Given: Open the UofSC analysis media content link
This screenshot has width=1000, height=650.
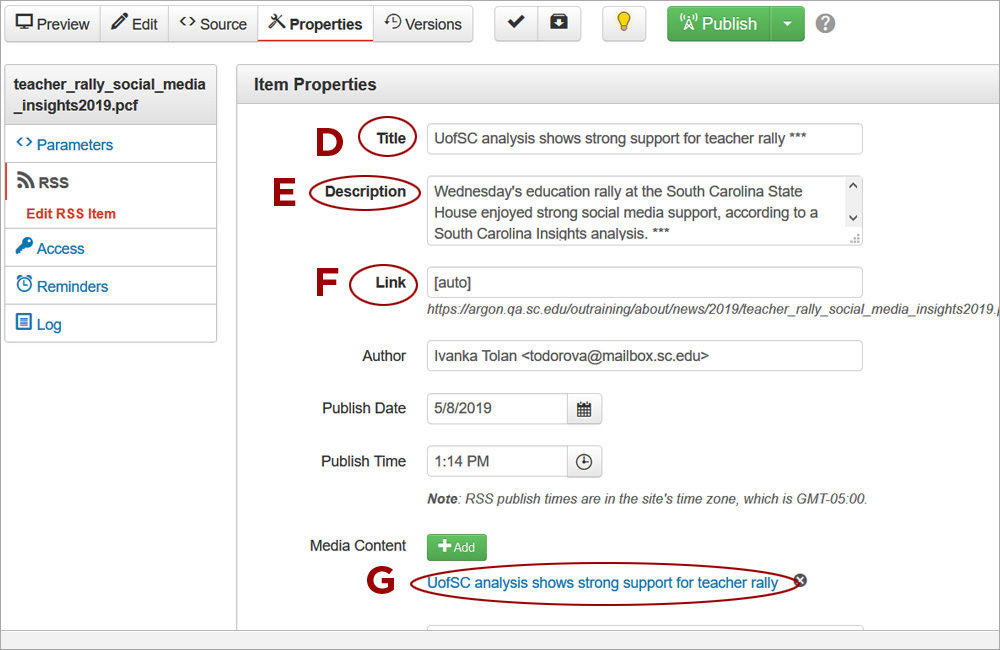Looking at the screenshot, I should (602, 582).
